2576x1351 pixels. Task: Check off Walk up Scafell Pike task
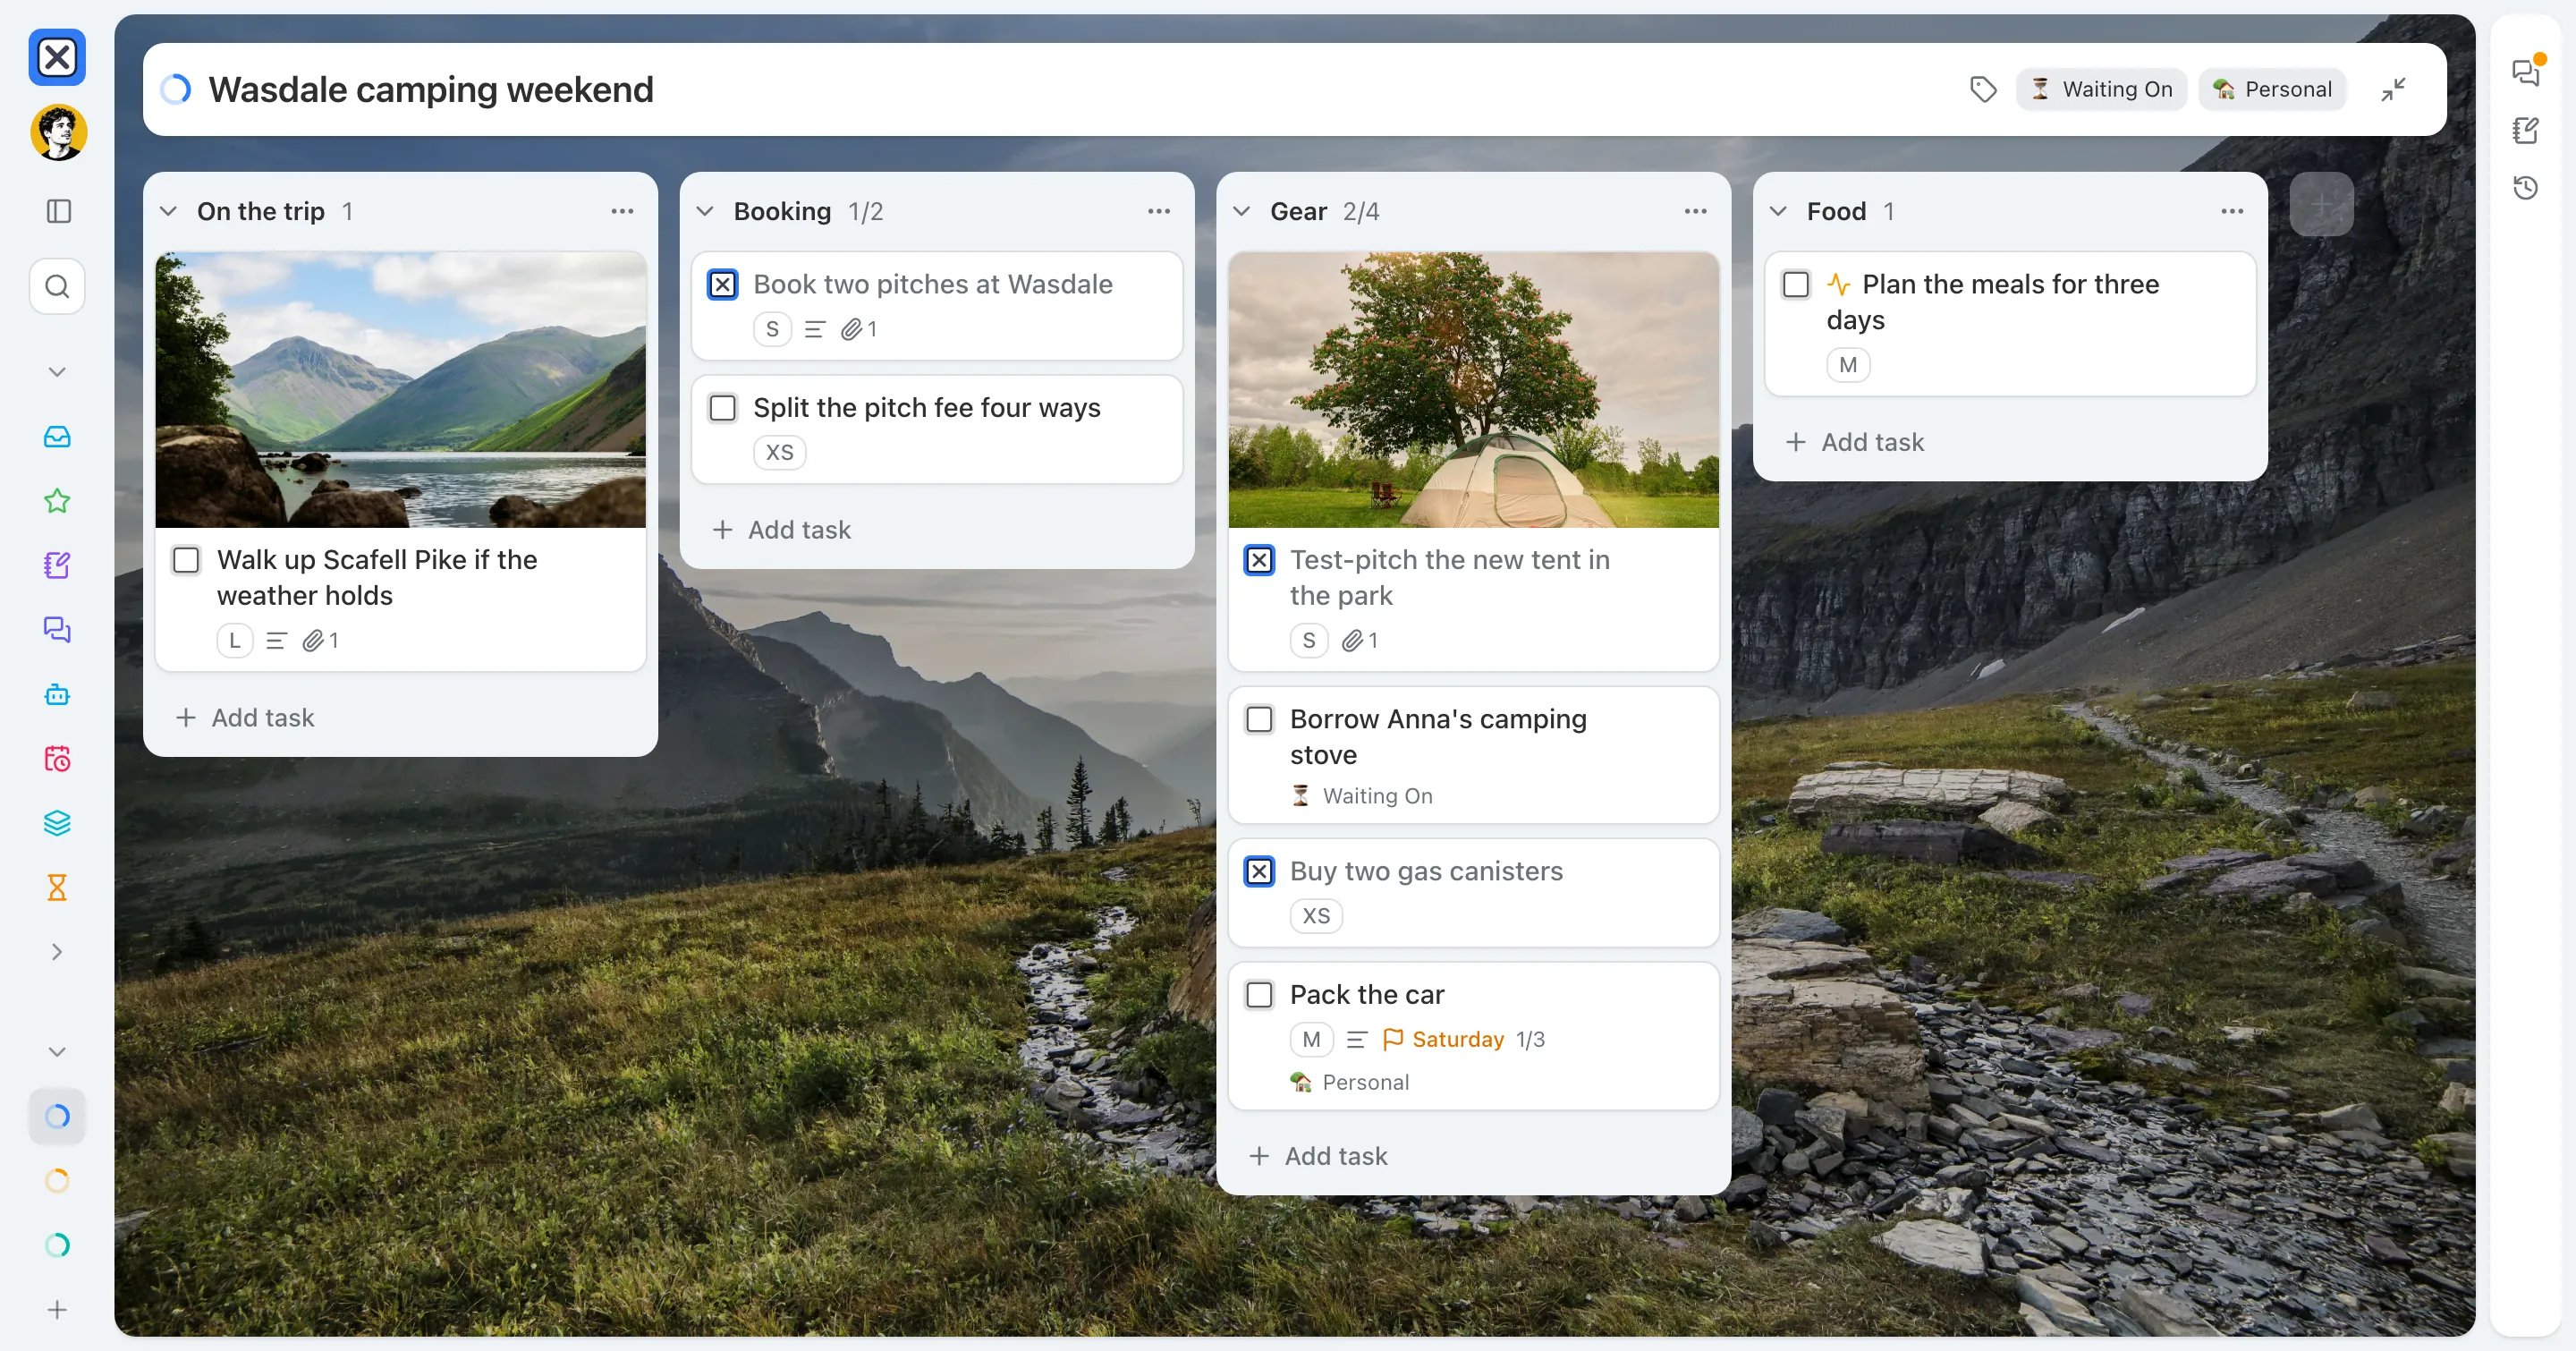pos(187,560)
